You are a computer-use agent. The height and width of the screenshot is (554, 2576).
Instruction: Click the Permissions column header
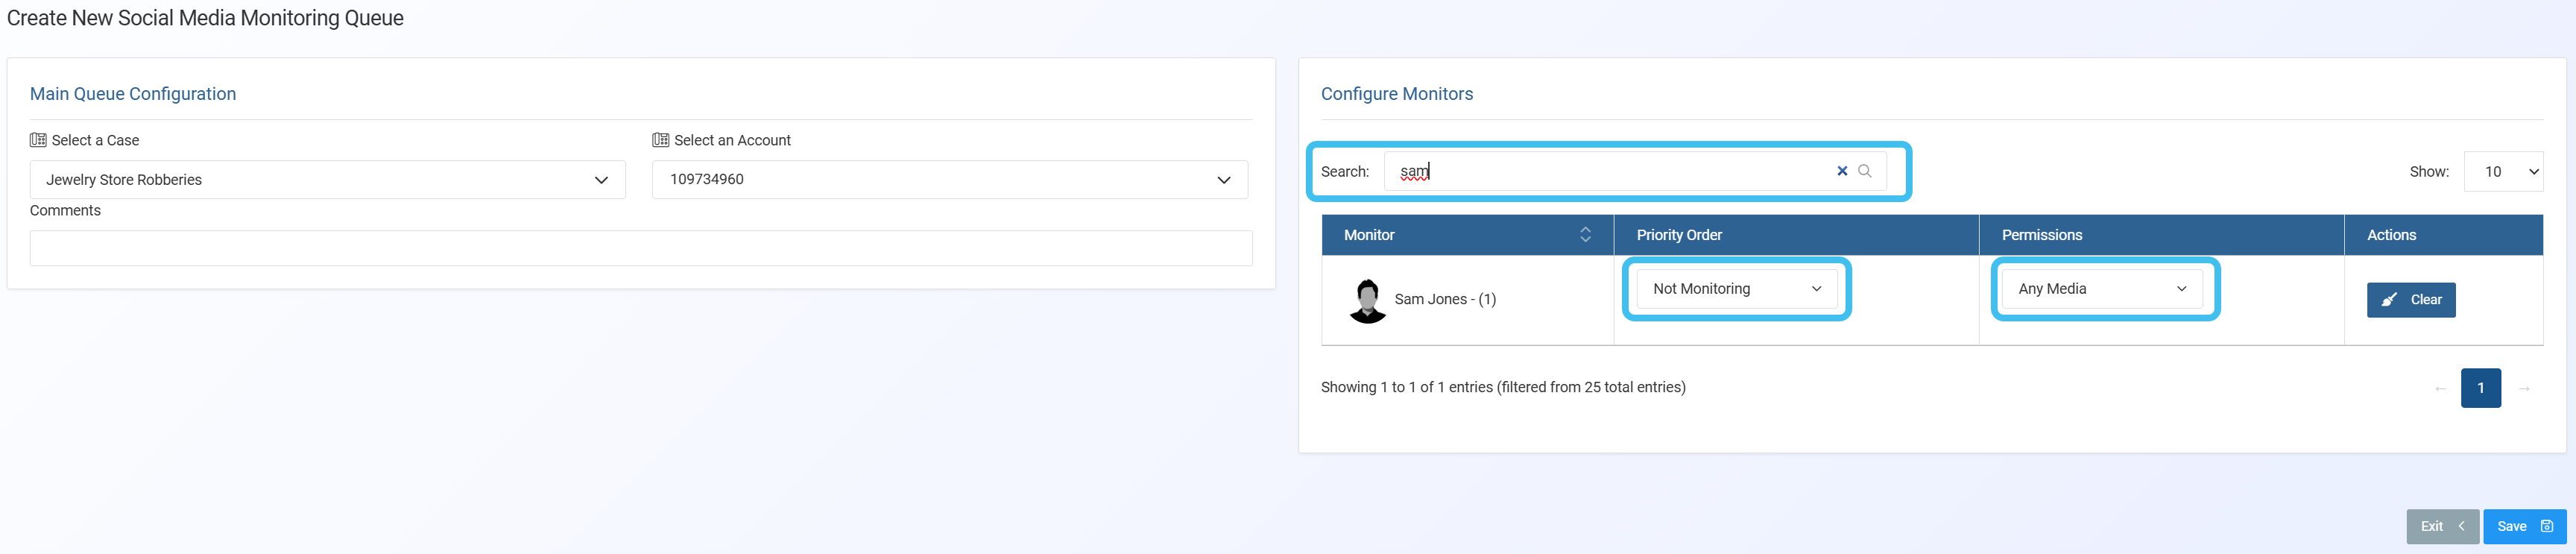(2041, 235)
